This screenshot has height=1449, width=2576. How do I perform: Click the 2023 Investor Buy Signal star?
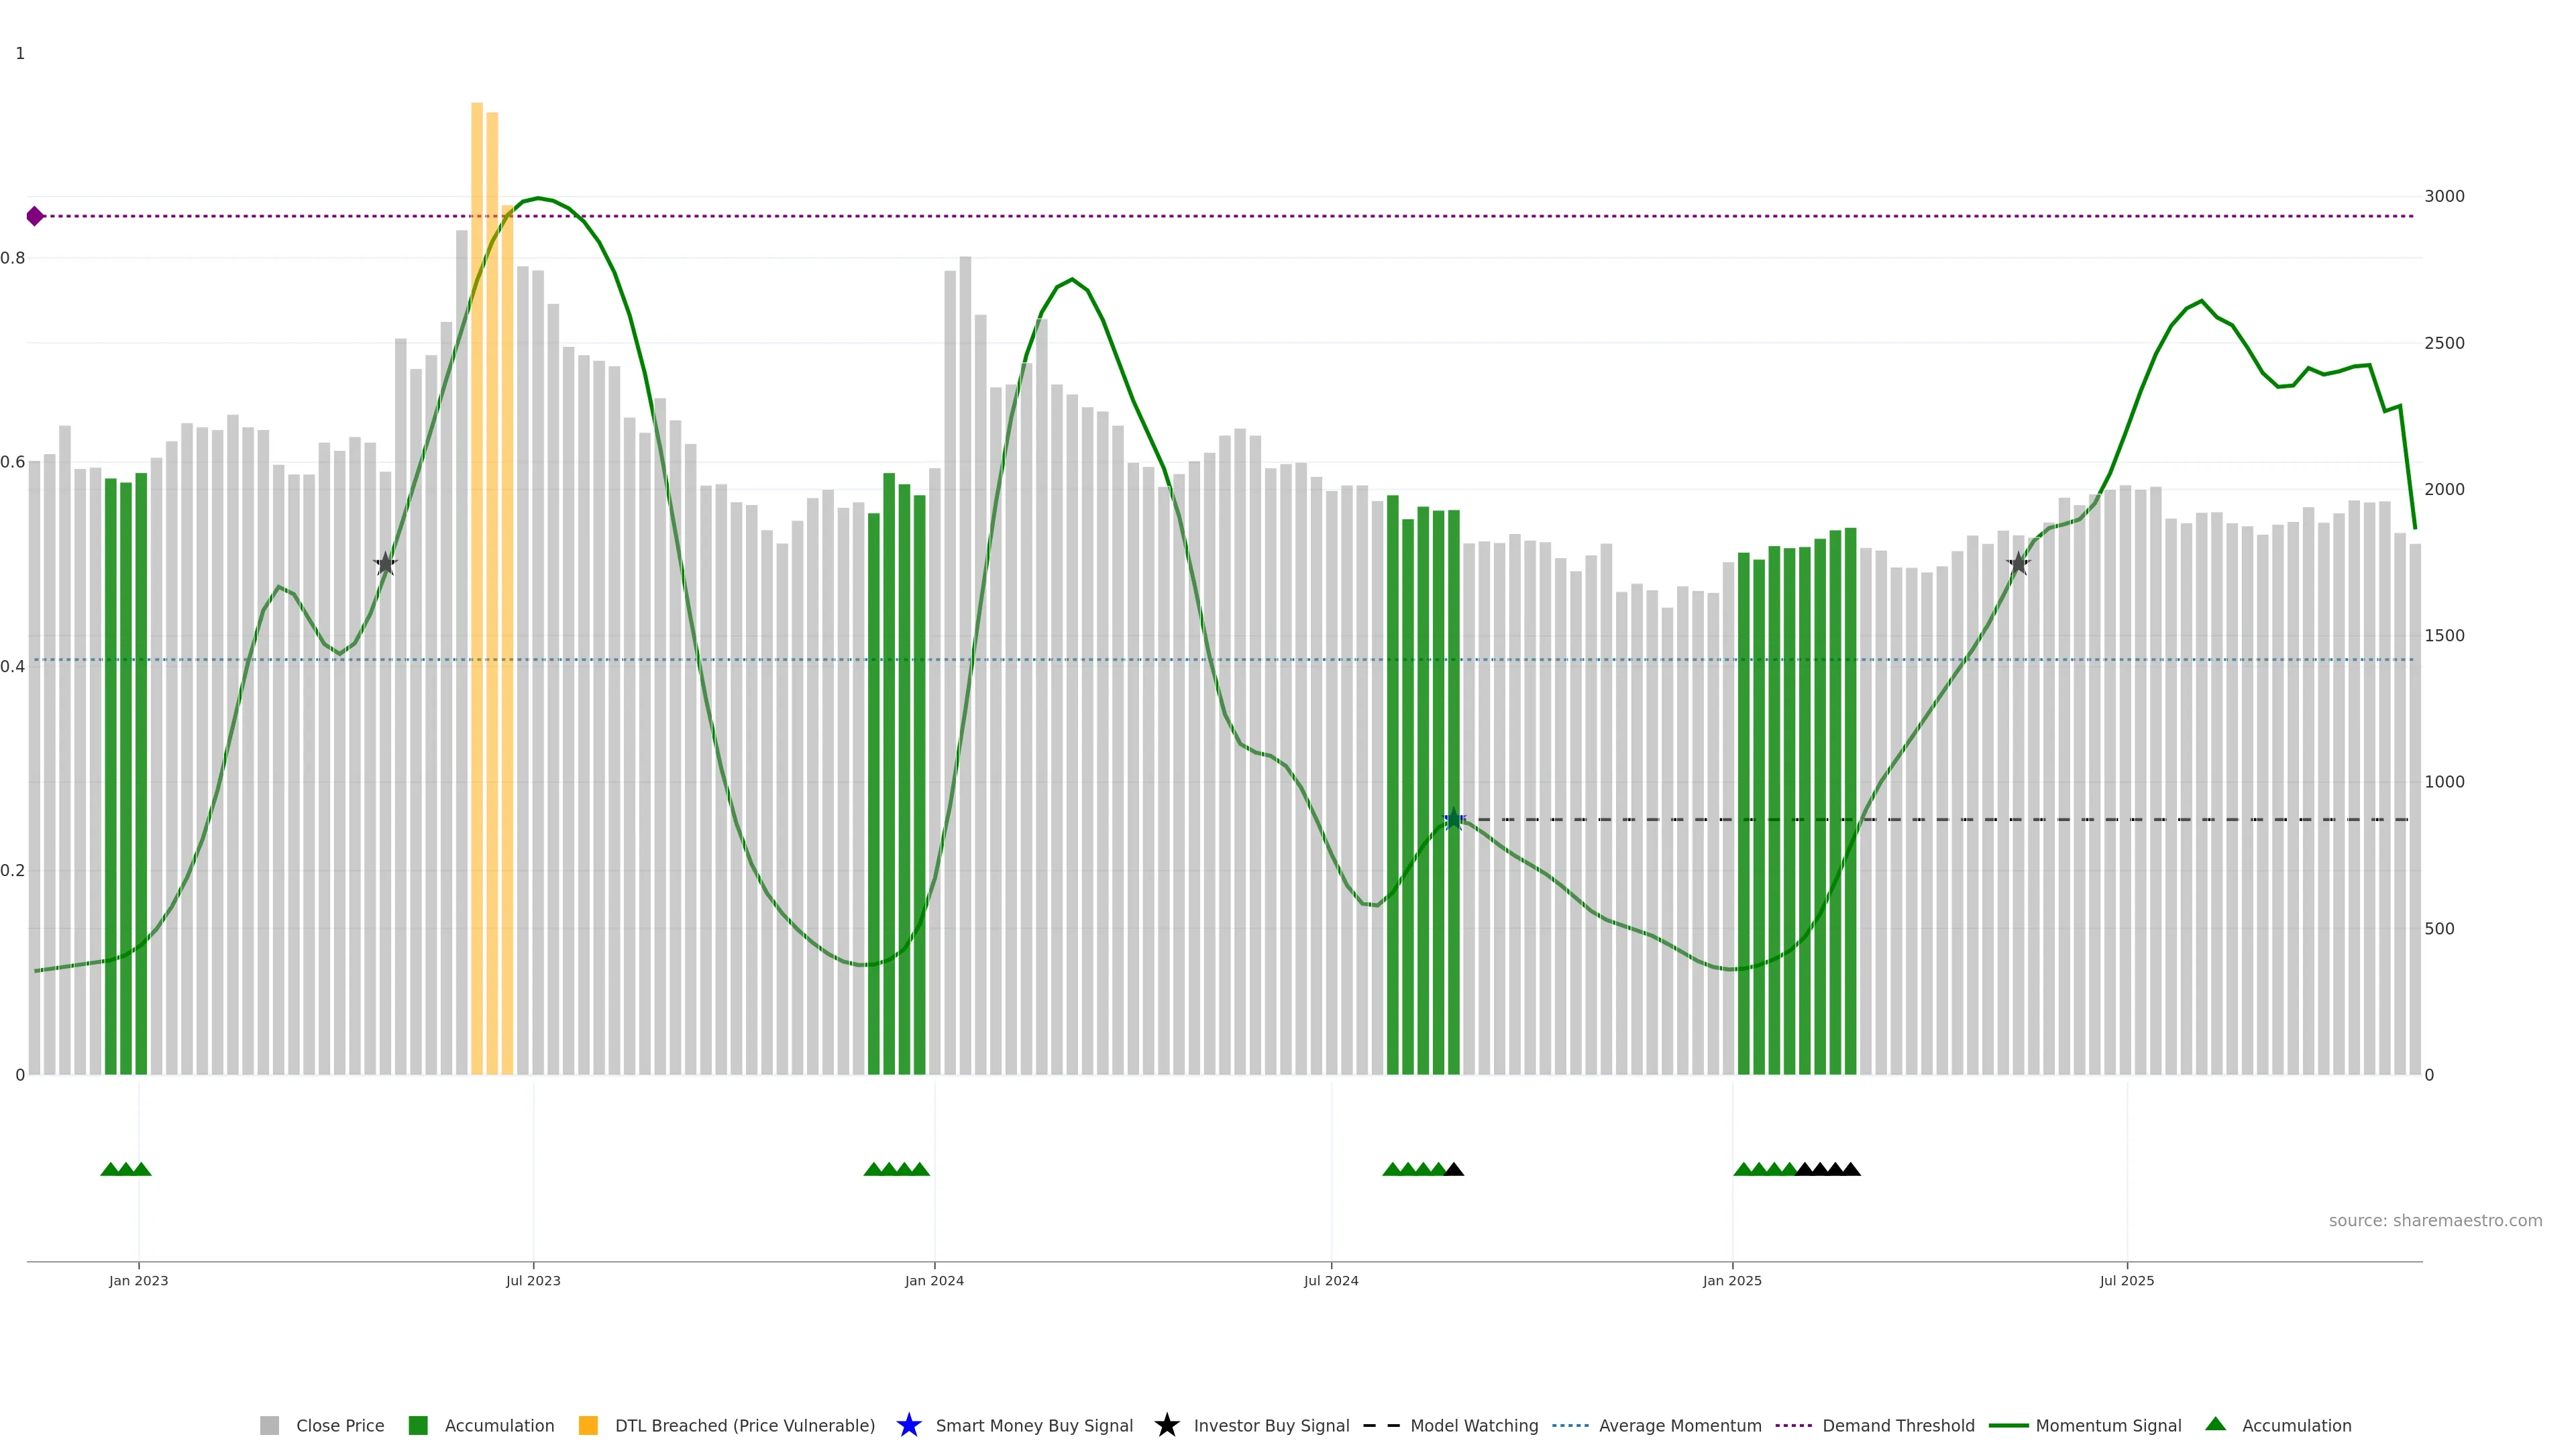point(386,564)
